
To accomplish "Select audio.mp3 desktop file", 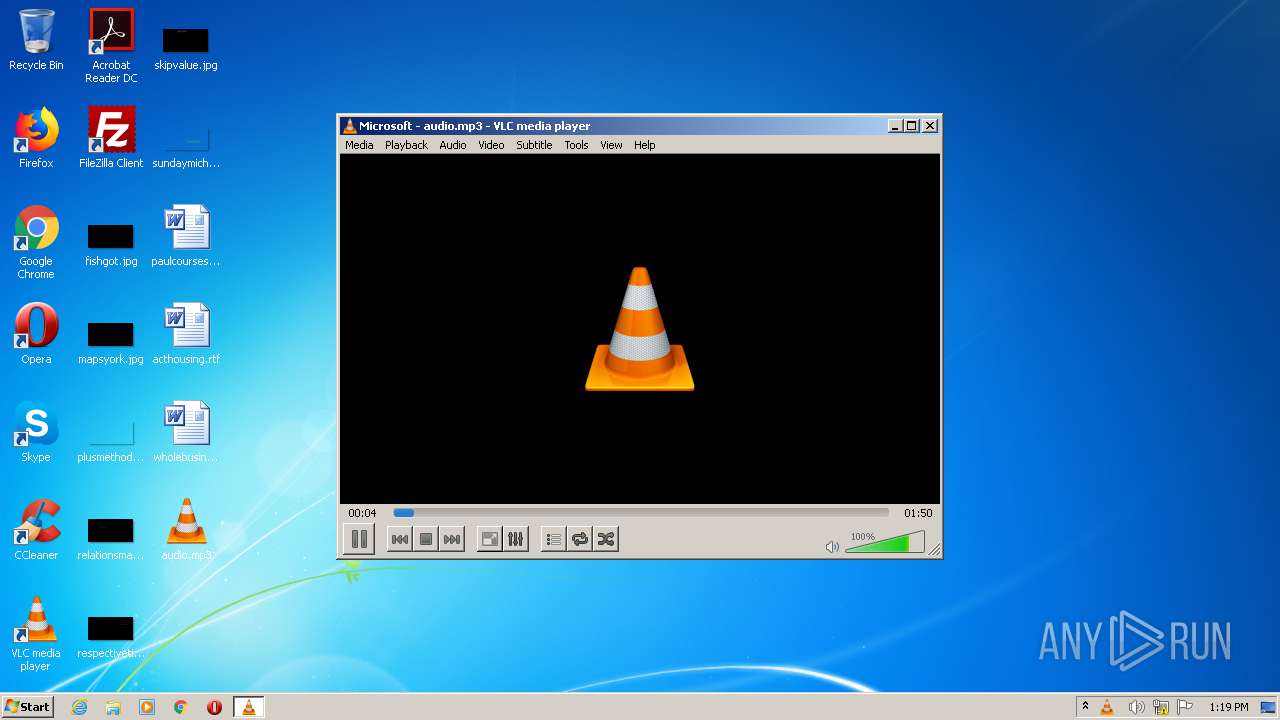I will coord(186,530).
